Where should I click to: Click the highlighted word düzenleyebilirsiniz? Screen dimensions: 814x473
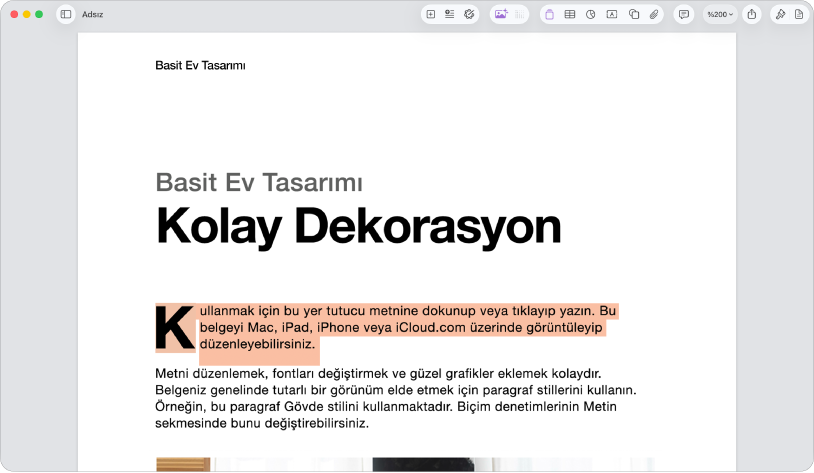(x=257, y=344)
